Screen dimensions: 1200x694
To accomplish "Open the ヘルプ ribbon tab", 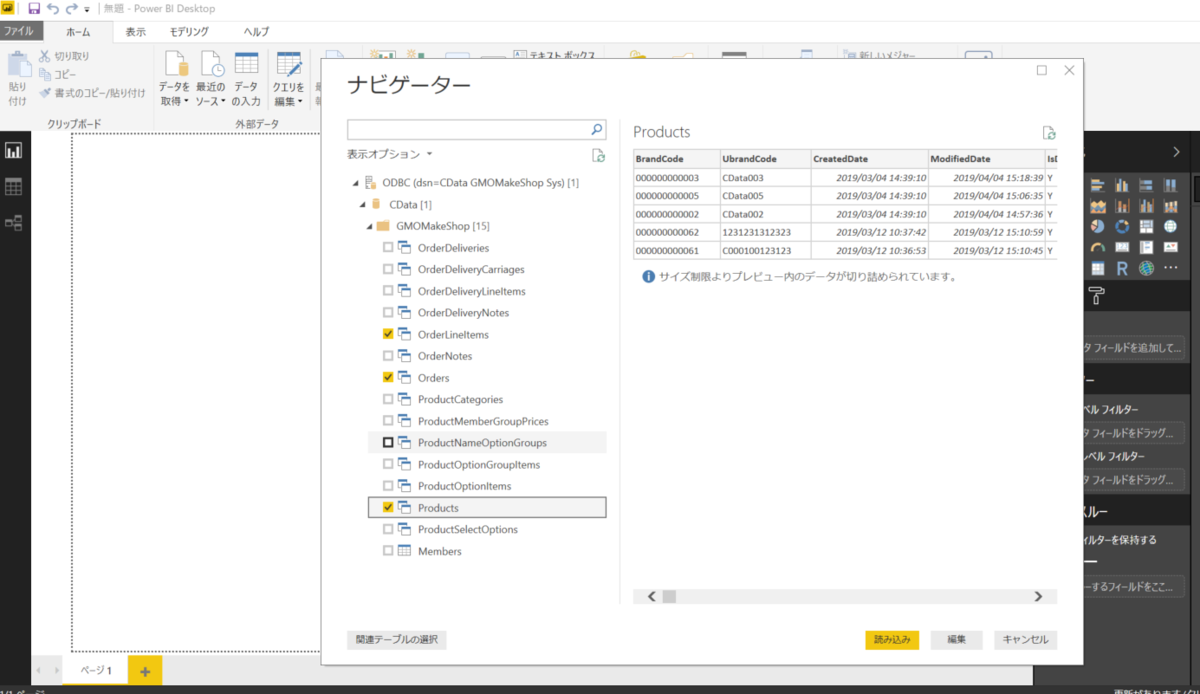I will 255,31.
